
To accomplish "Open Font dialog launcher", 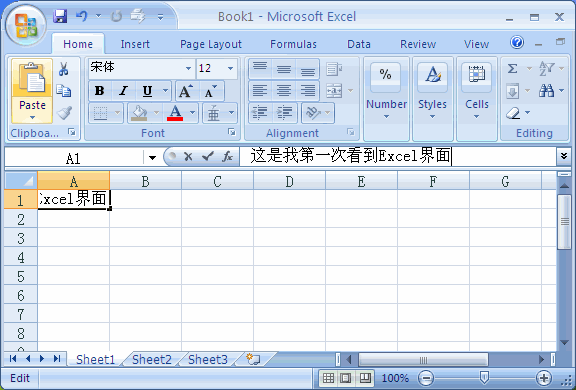I will pyautogui.click(x=231, y=132).
